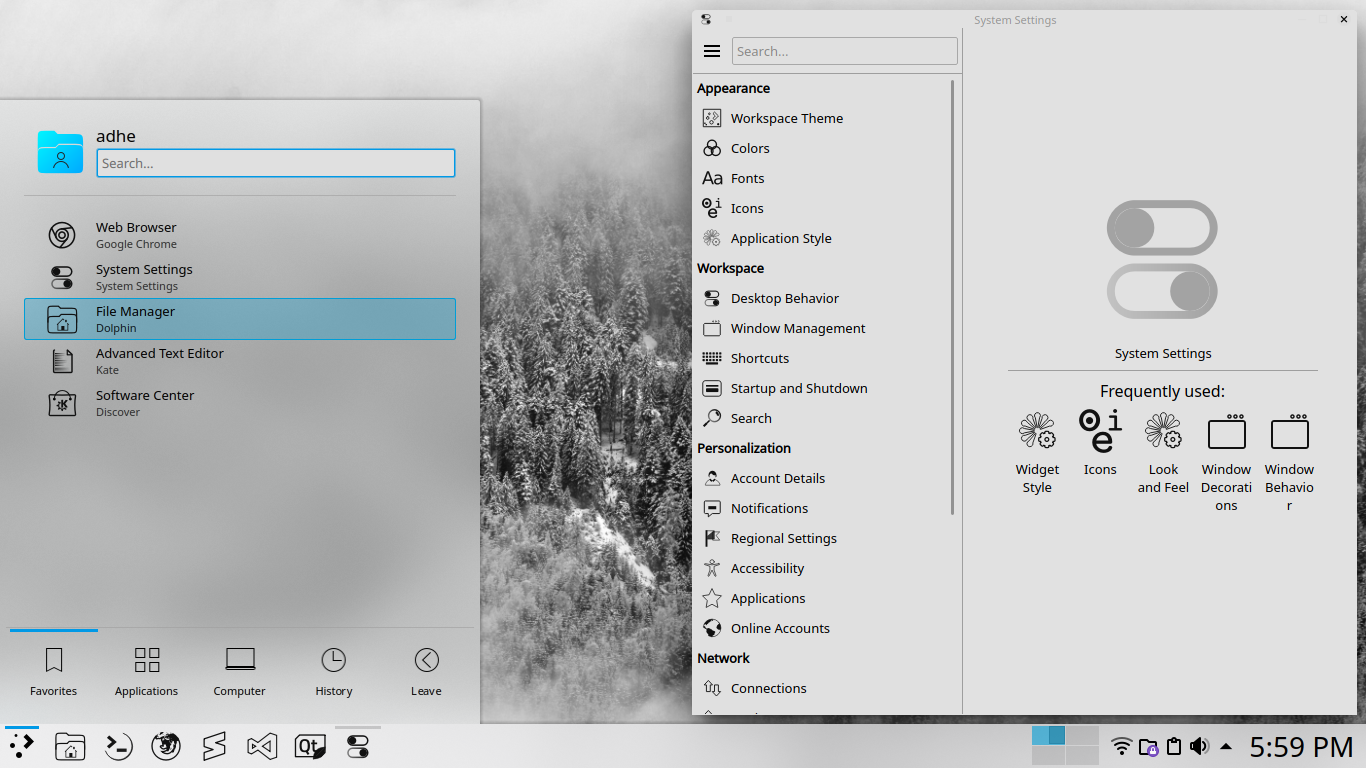Launch File Manager Dolphin from favorites

(x=240, y=319)
